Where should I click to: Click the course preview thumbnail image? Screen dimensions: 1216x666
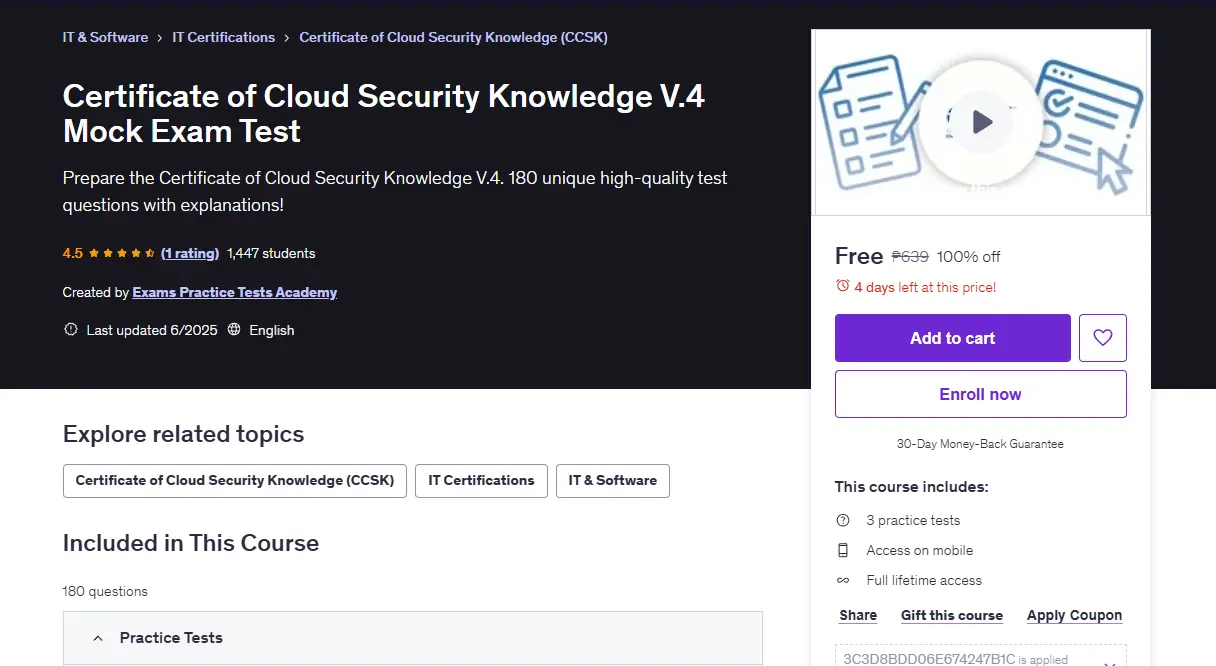coord(981,122)
